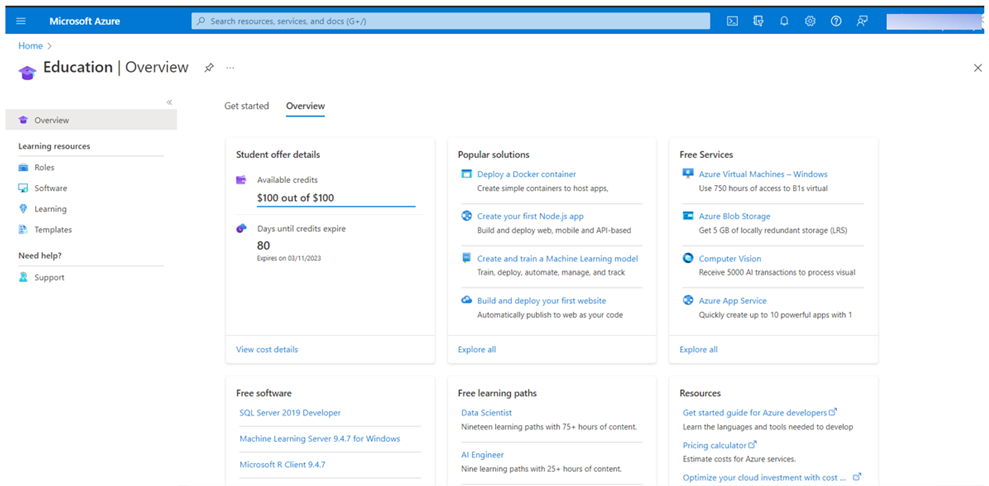Click the $100 out of $100 credits bar
The width and height of the screenshot is (989, 486).
[x=336, y=198]
